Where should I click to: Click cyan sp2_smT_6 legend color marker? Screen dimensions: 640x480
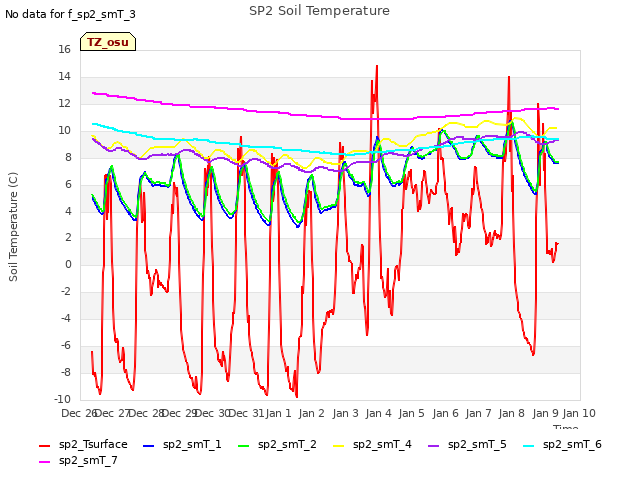529,446
